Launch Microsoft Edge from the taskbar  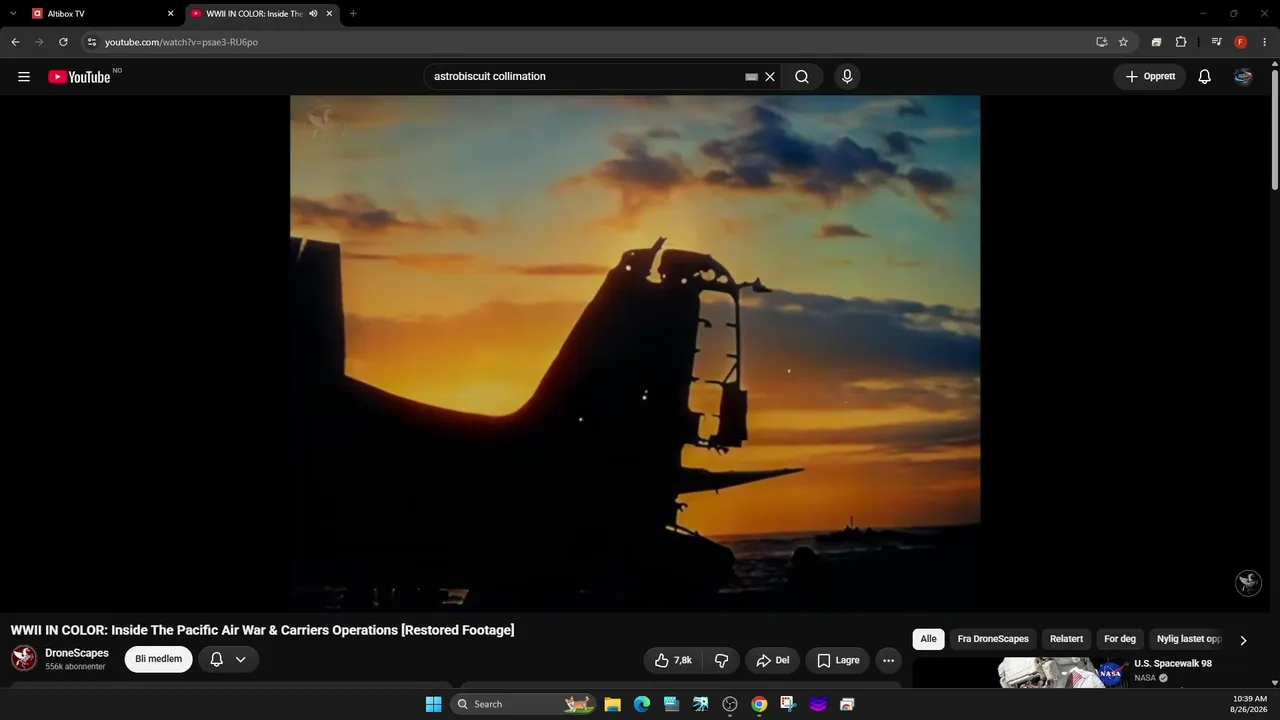(x=642, y=704)
